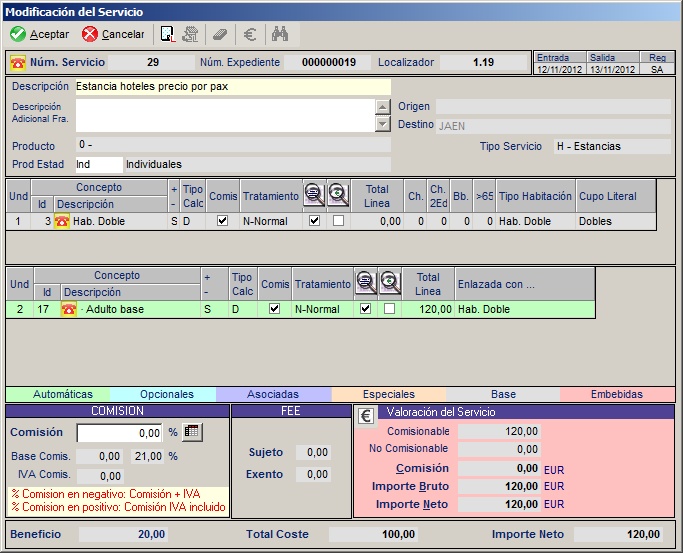
Task: Click the Salida date 13/11/2012
Action: 612,69
